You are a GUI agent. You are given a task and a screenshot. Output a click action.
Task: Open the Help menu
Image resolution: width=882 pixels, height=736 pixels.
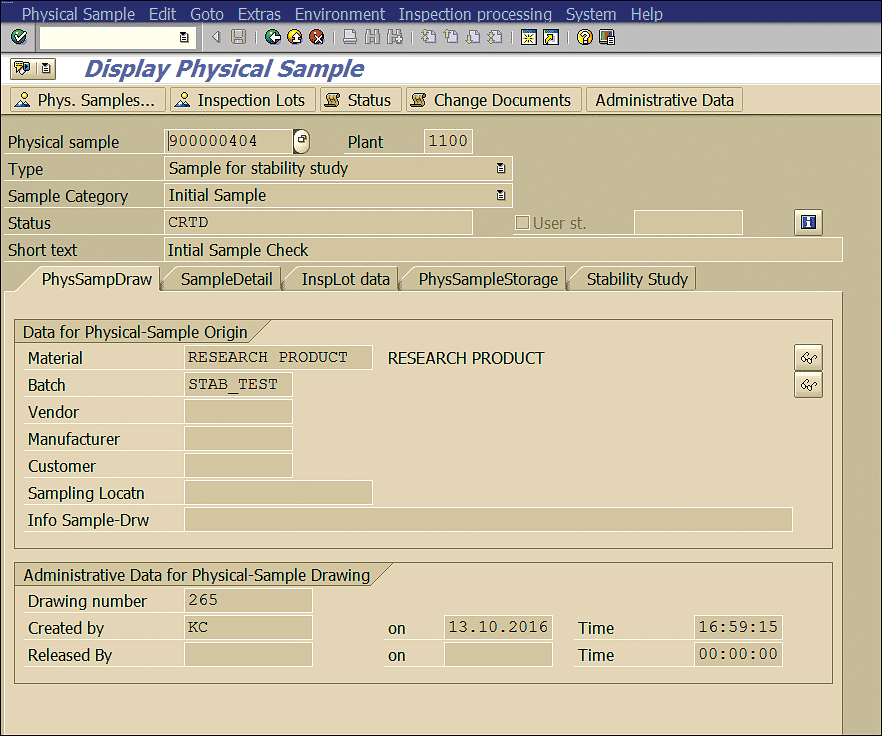tap(646, 14)
